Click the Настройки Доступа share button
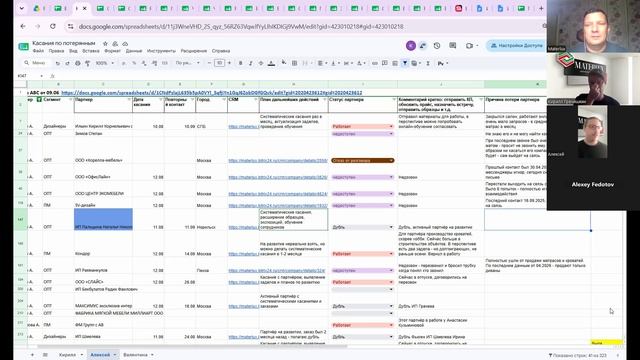The image size is (640, 360). (x=516, y=46)
